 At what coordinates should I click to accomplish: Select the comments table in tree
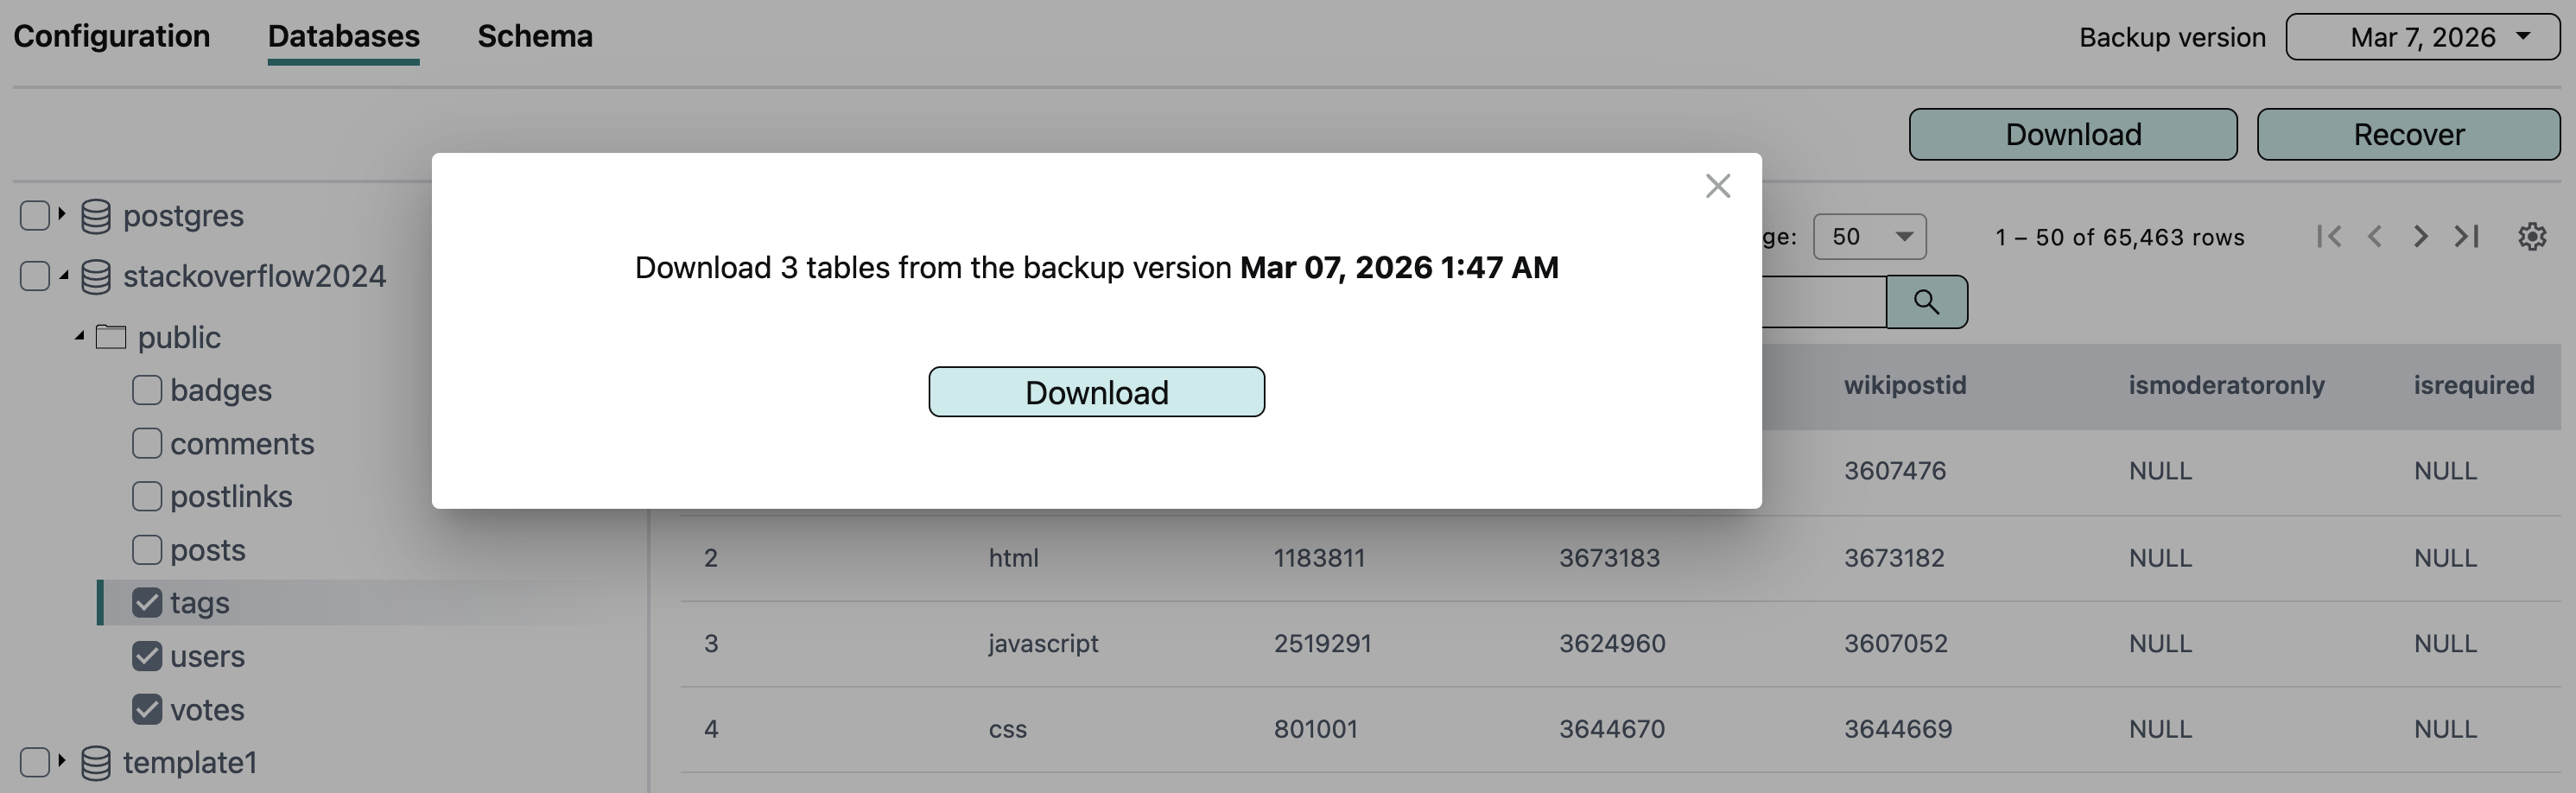241,444
